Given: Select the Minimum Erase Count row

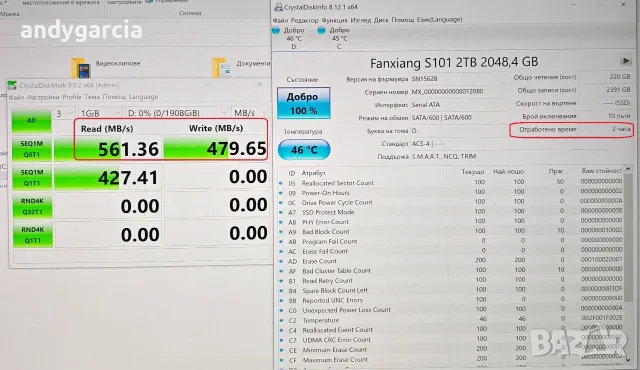Looking at the screenshot, I should 451,350.
